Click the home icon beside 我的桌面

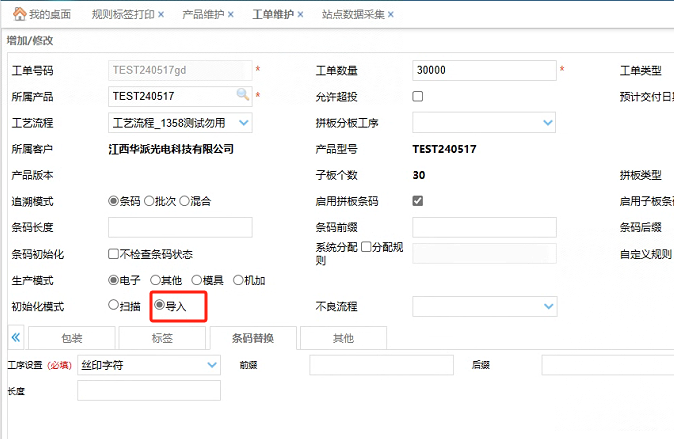point(18,15)
